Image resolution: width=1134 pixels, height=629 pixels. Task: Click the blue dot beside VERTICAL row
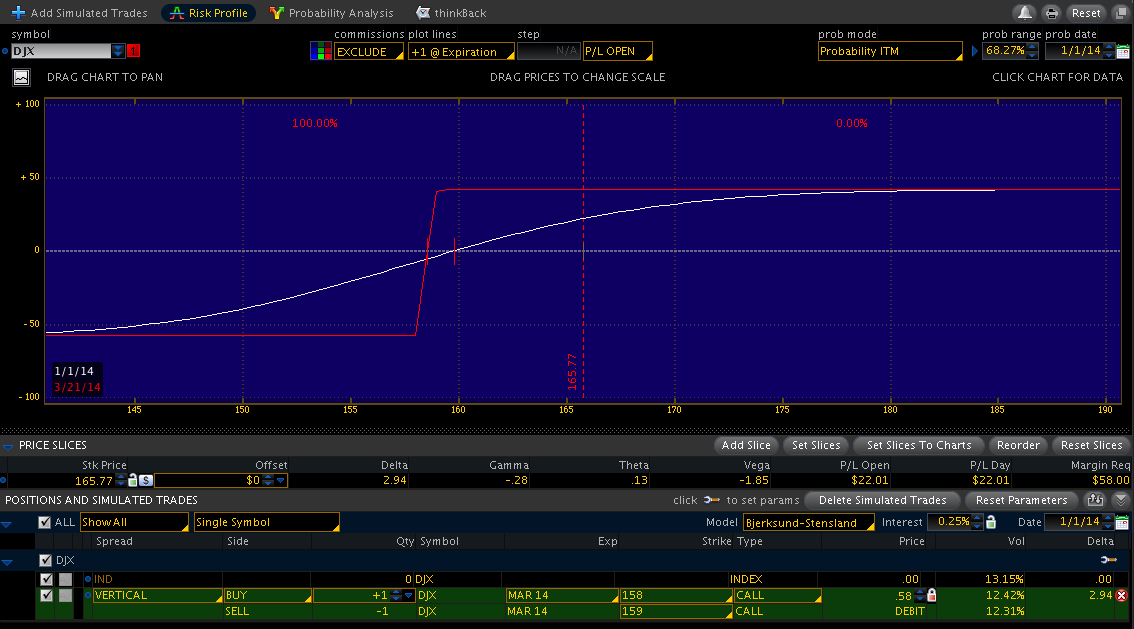(88, 595)
